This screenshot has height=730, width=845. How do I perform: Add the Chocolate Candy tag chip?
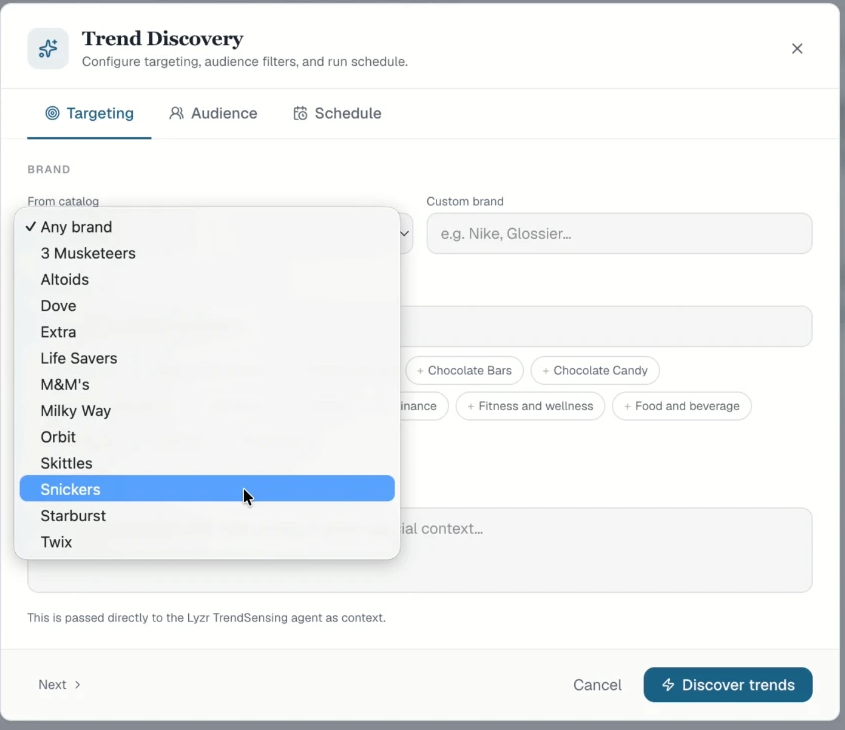tap(595, 371)
